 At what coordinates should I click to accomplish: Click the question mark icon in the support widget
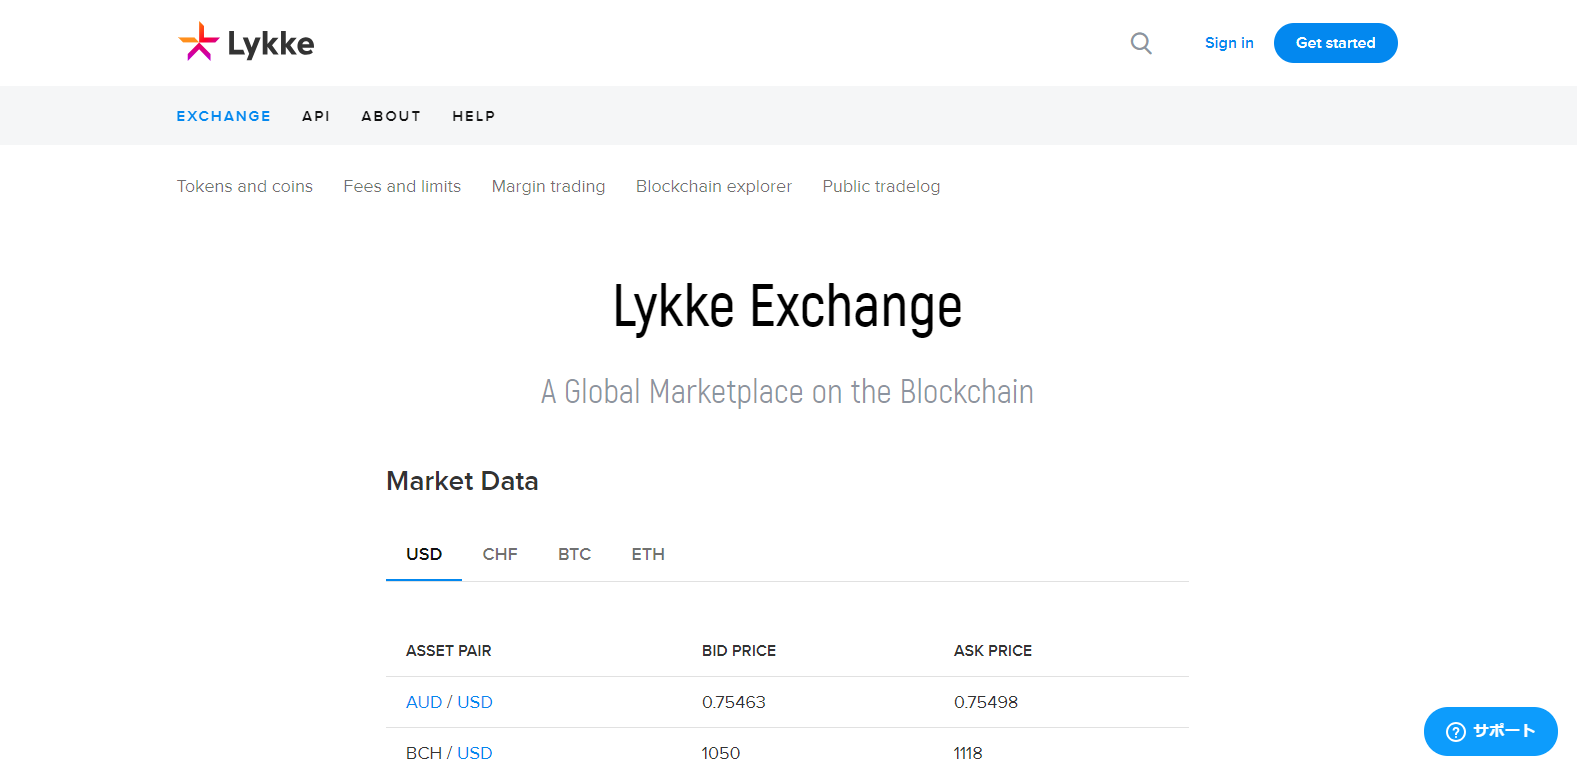[1456, 732]
